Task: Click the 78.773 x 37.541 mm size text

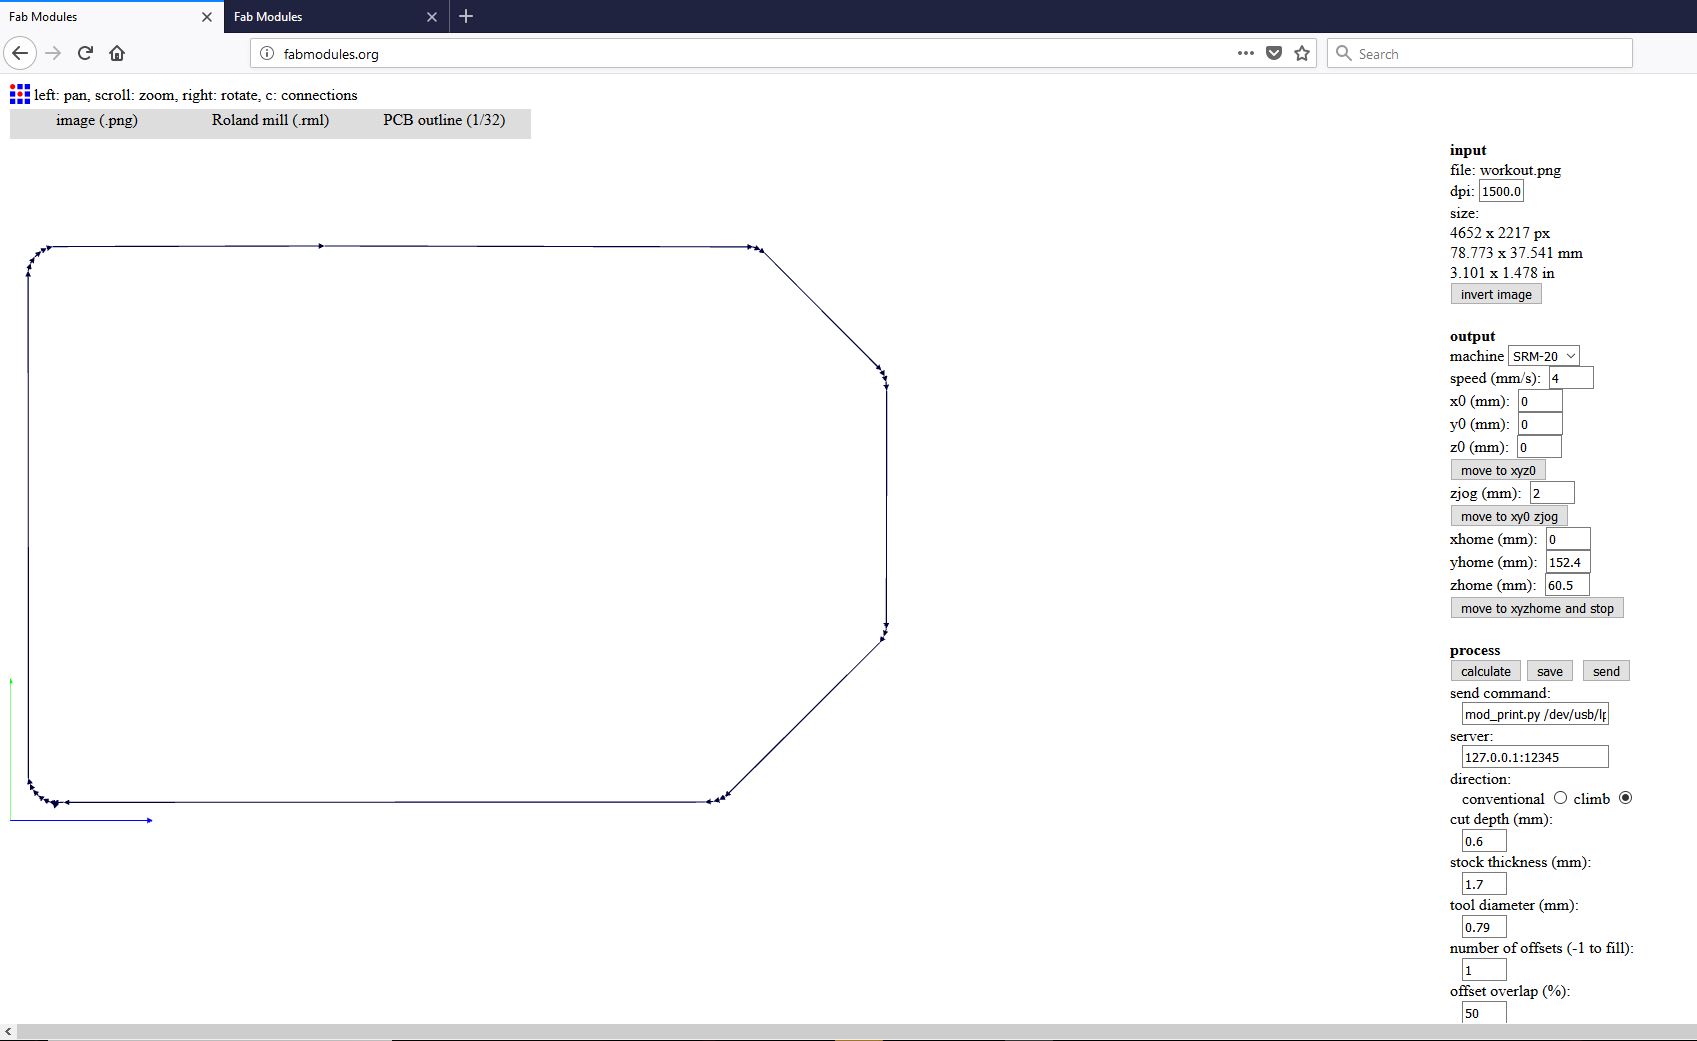Action: click(1516, 253)
